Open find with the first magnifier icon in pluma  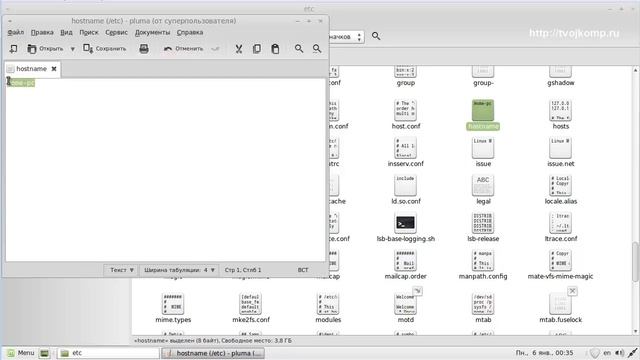tap(299, 49)
